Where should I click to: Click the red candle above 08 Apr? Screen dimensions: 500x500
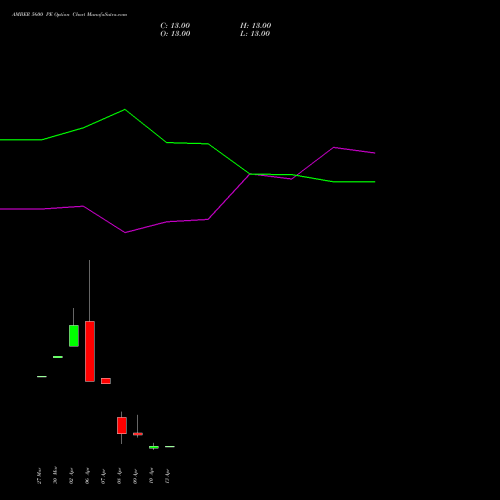point(122,425)
